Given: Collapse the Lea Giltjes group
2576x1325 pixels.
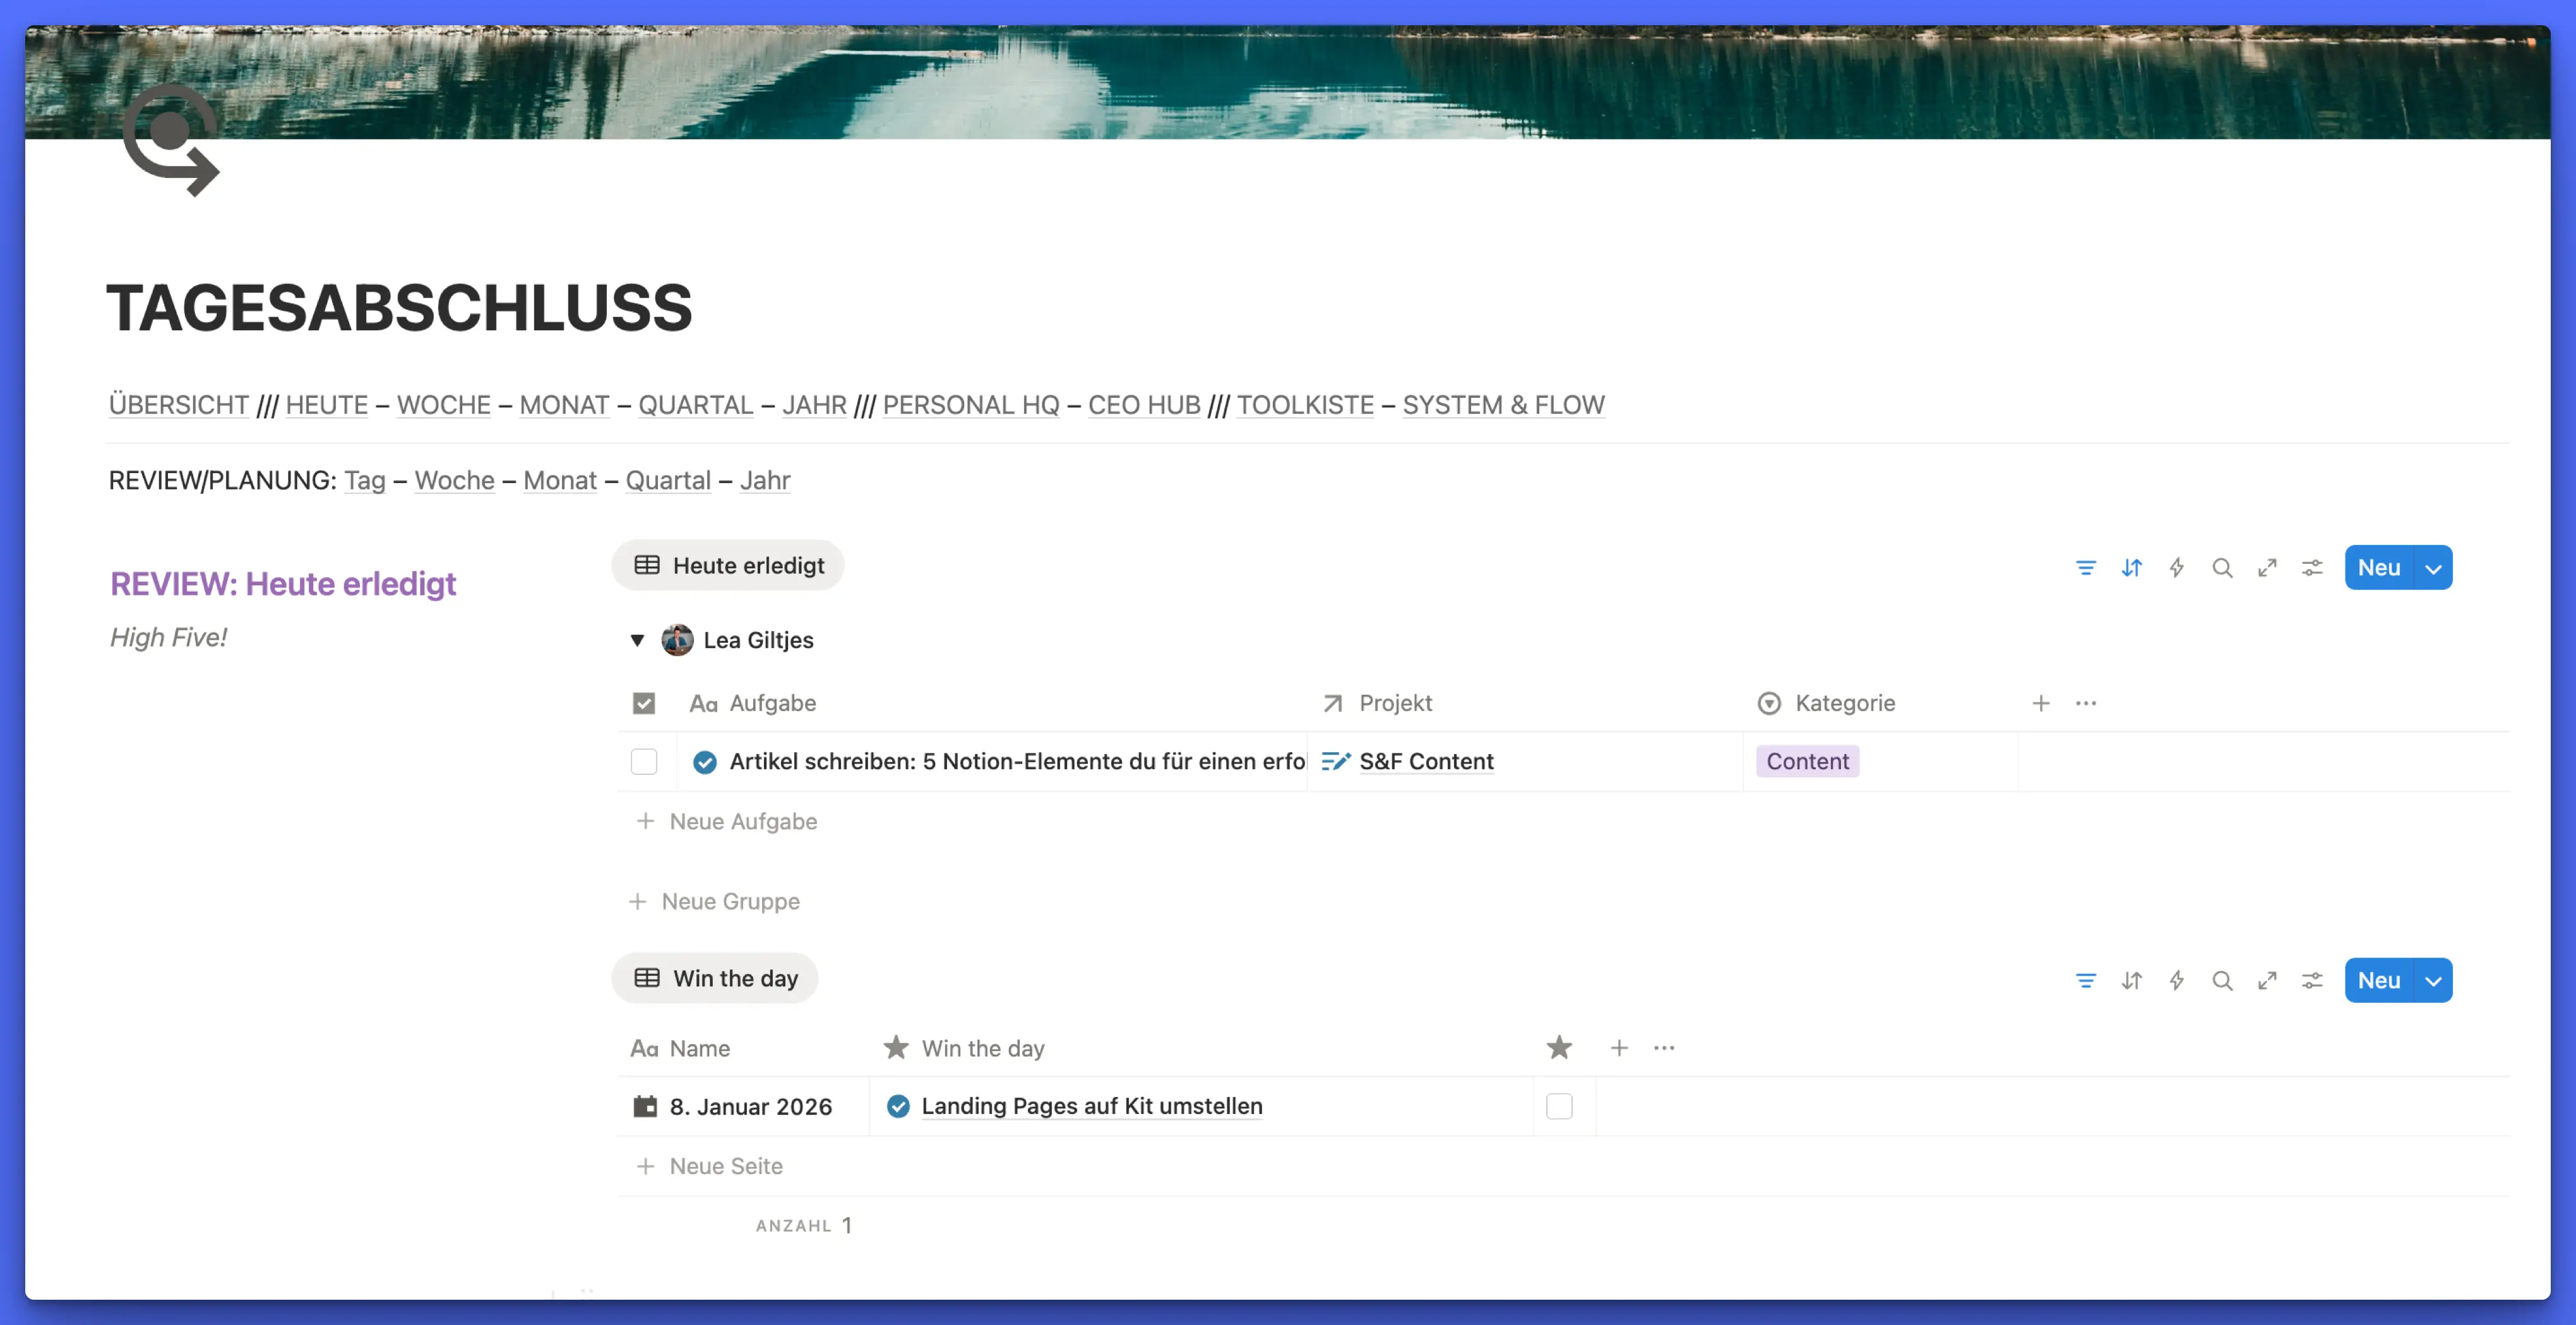Looking at the screenshot, I should pyautogui.click(x=637, y=640).
